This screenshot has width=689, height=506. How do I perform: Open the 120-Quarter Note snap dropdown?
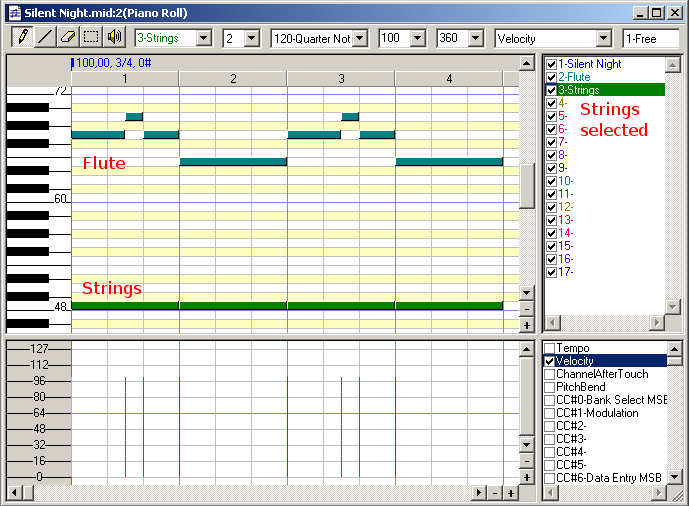[359, 38]
